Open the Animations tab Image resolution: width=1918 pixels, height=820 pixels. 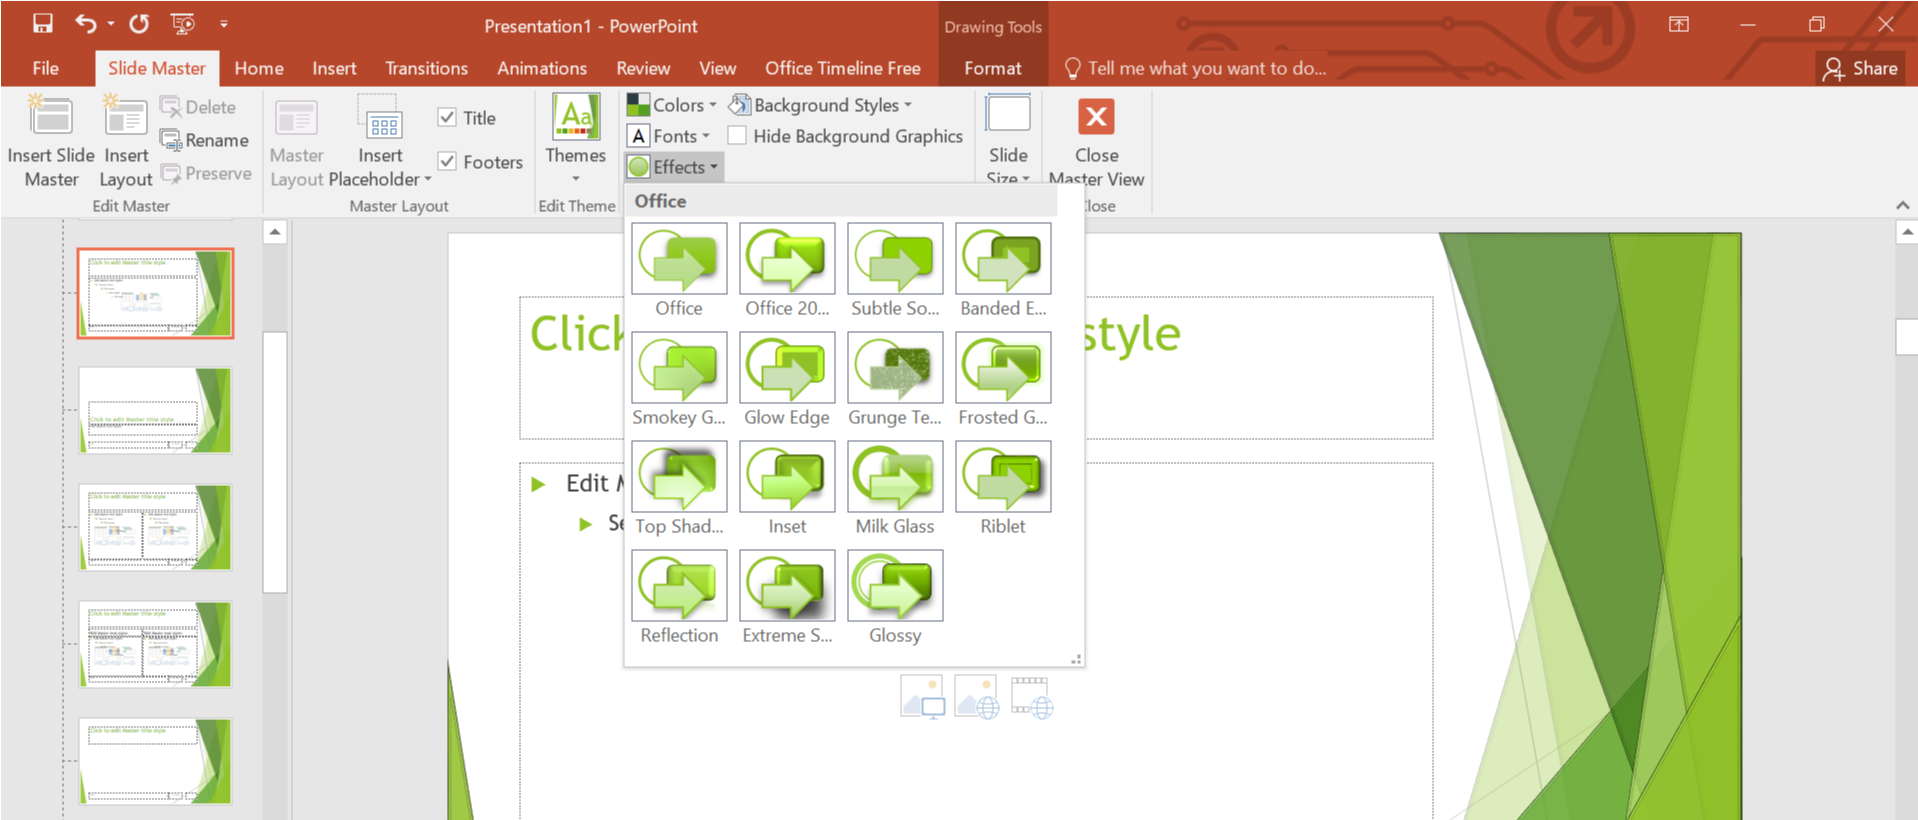click(542, 68)
